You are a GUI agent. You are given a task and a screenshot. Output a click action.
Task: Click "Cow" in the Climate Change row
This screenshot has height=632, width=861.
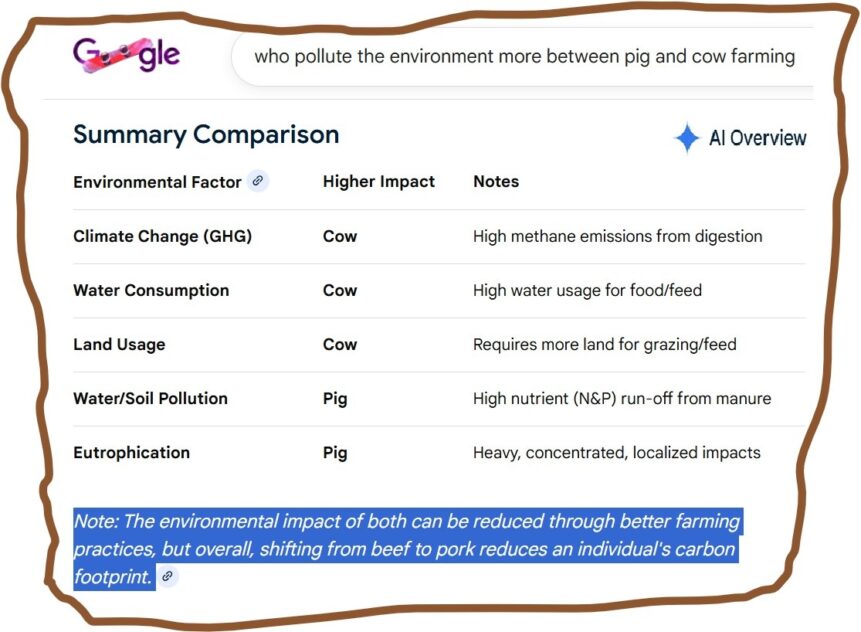[340, 237]
